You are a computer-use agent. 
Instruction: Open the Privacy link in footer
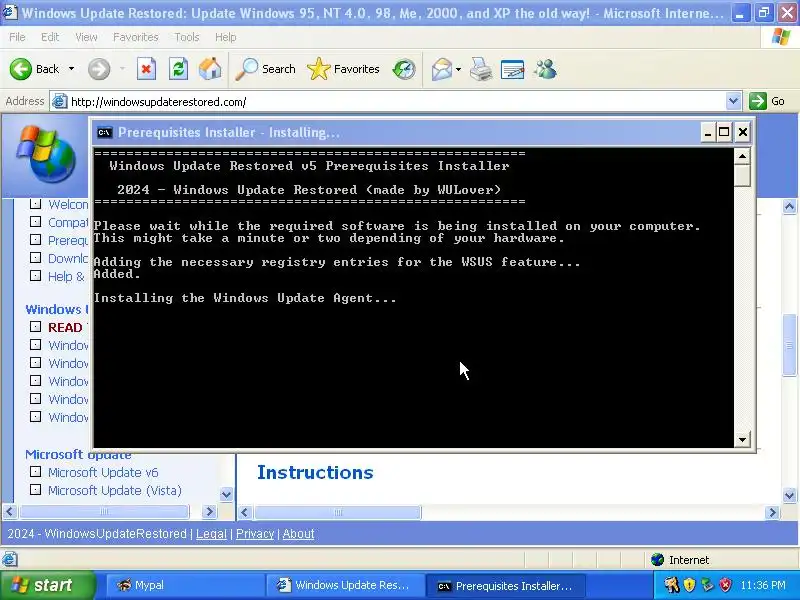[255, 534]
